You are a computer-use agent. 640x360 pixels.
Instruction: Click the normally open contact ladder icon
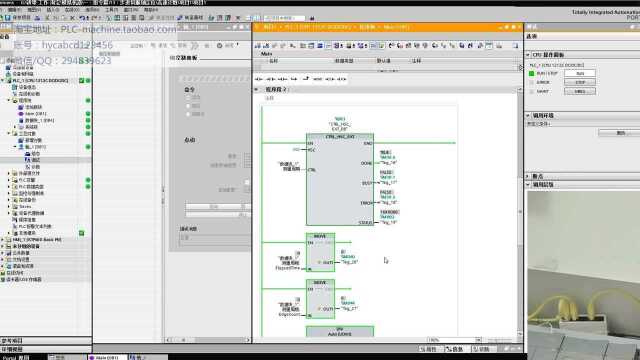259,79
